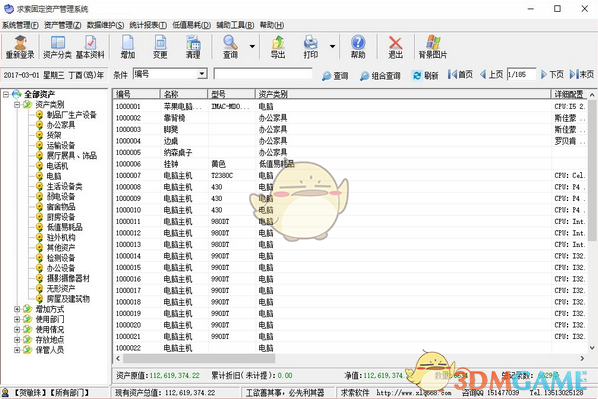Open the 低值易耗(D) menu
598x399 pixels.
point(191,25)
